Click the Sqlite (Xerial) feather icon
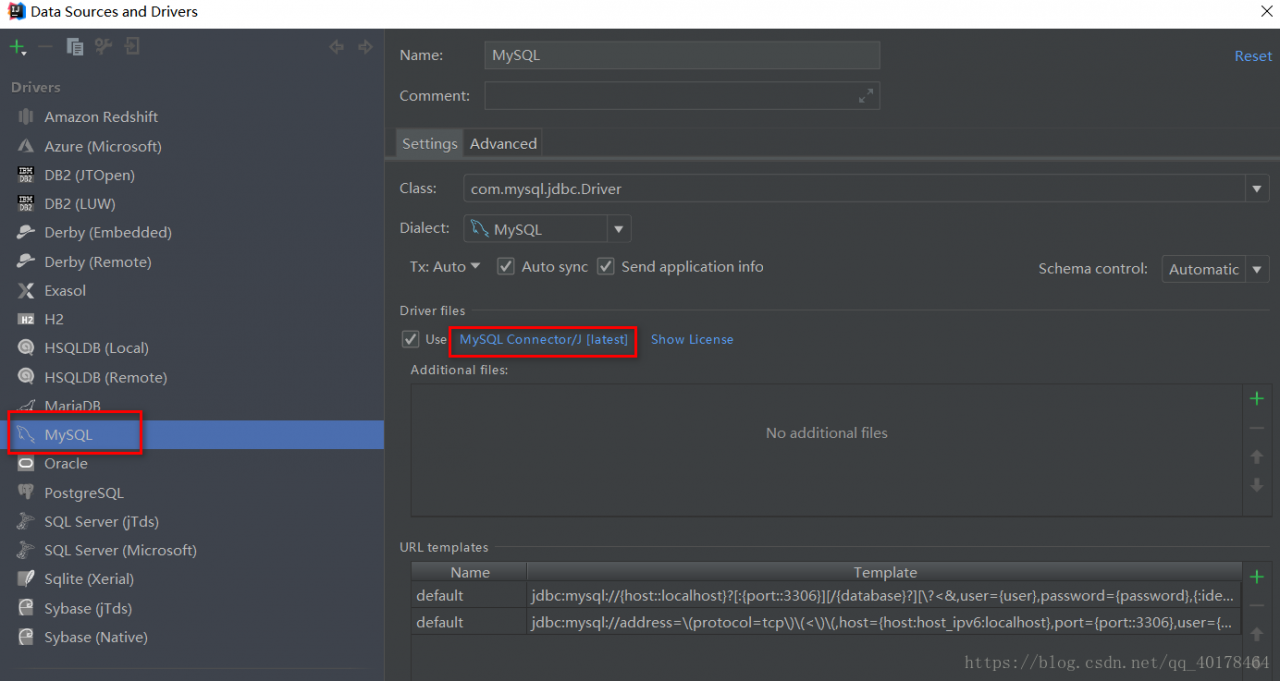This screenshot has width=1280, height=681. click(x=26, y=579)
